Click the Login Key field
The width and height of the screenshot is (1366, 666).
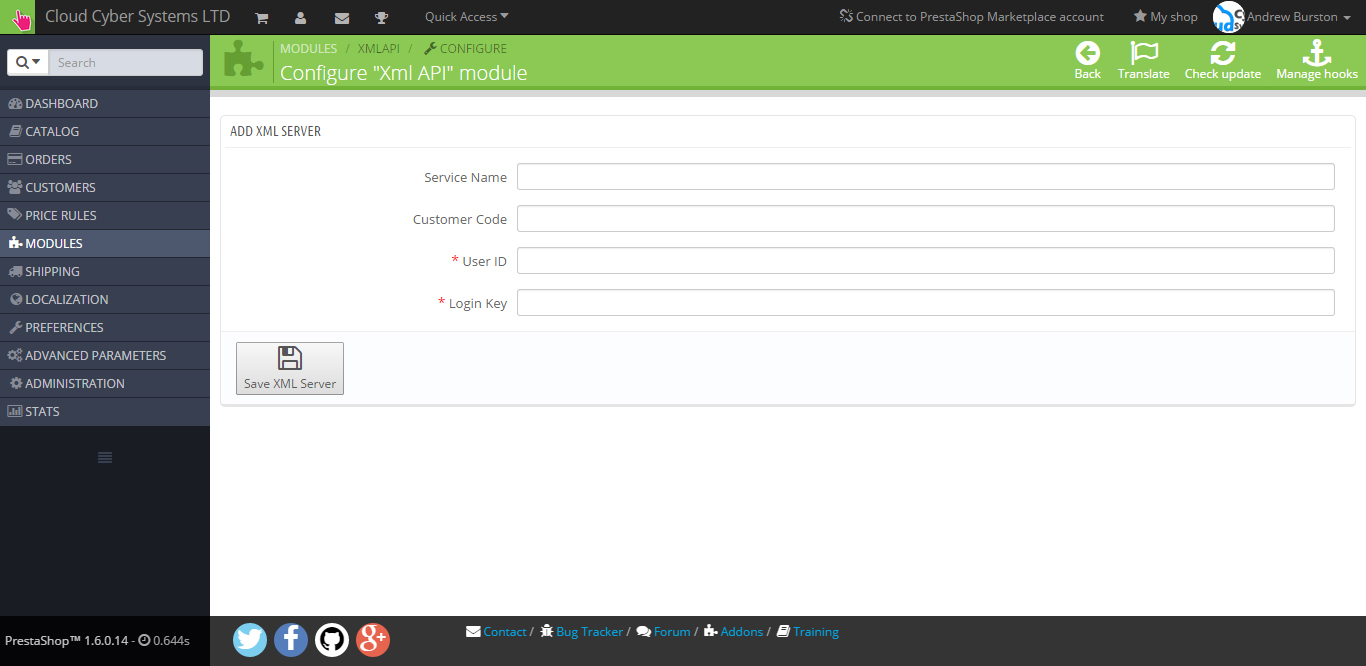926,302
